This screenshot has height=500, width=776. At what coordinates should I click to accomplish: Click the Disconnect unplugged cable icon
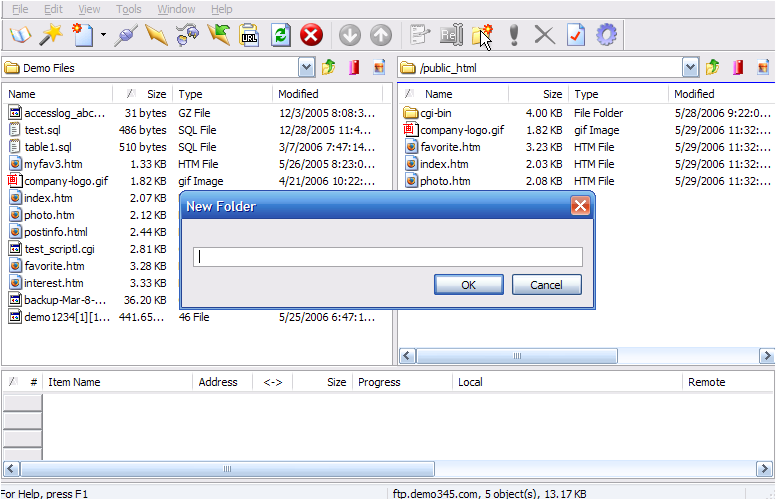pyautogui.click(x=188, y=35)
